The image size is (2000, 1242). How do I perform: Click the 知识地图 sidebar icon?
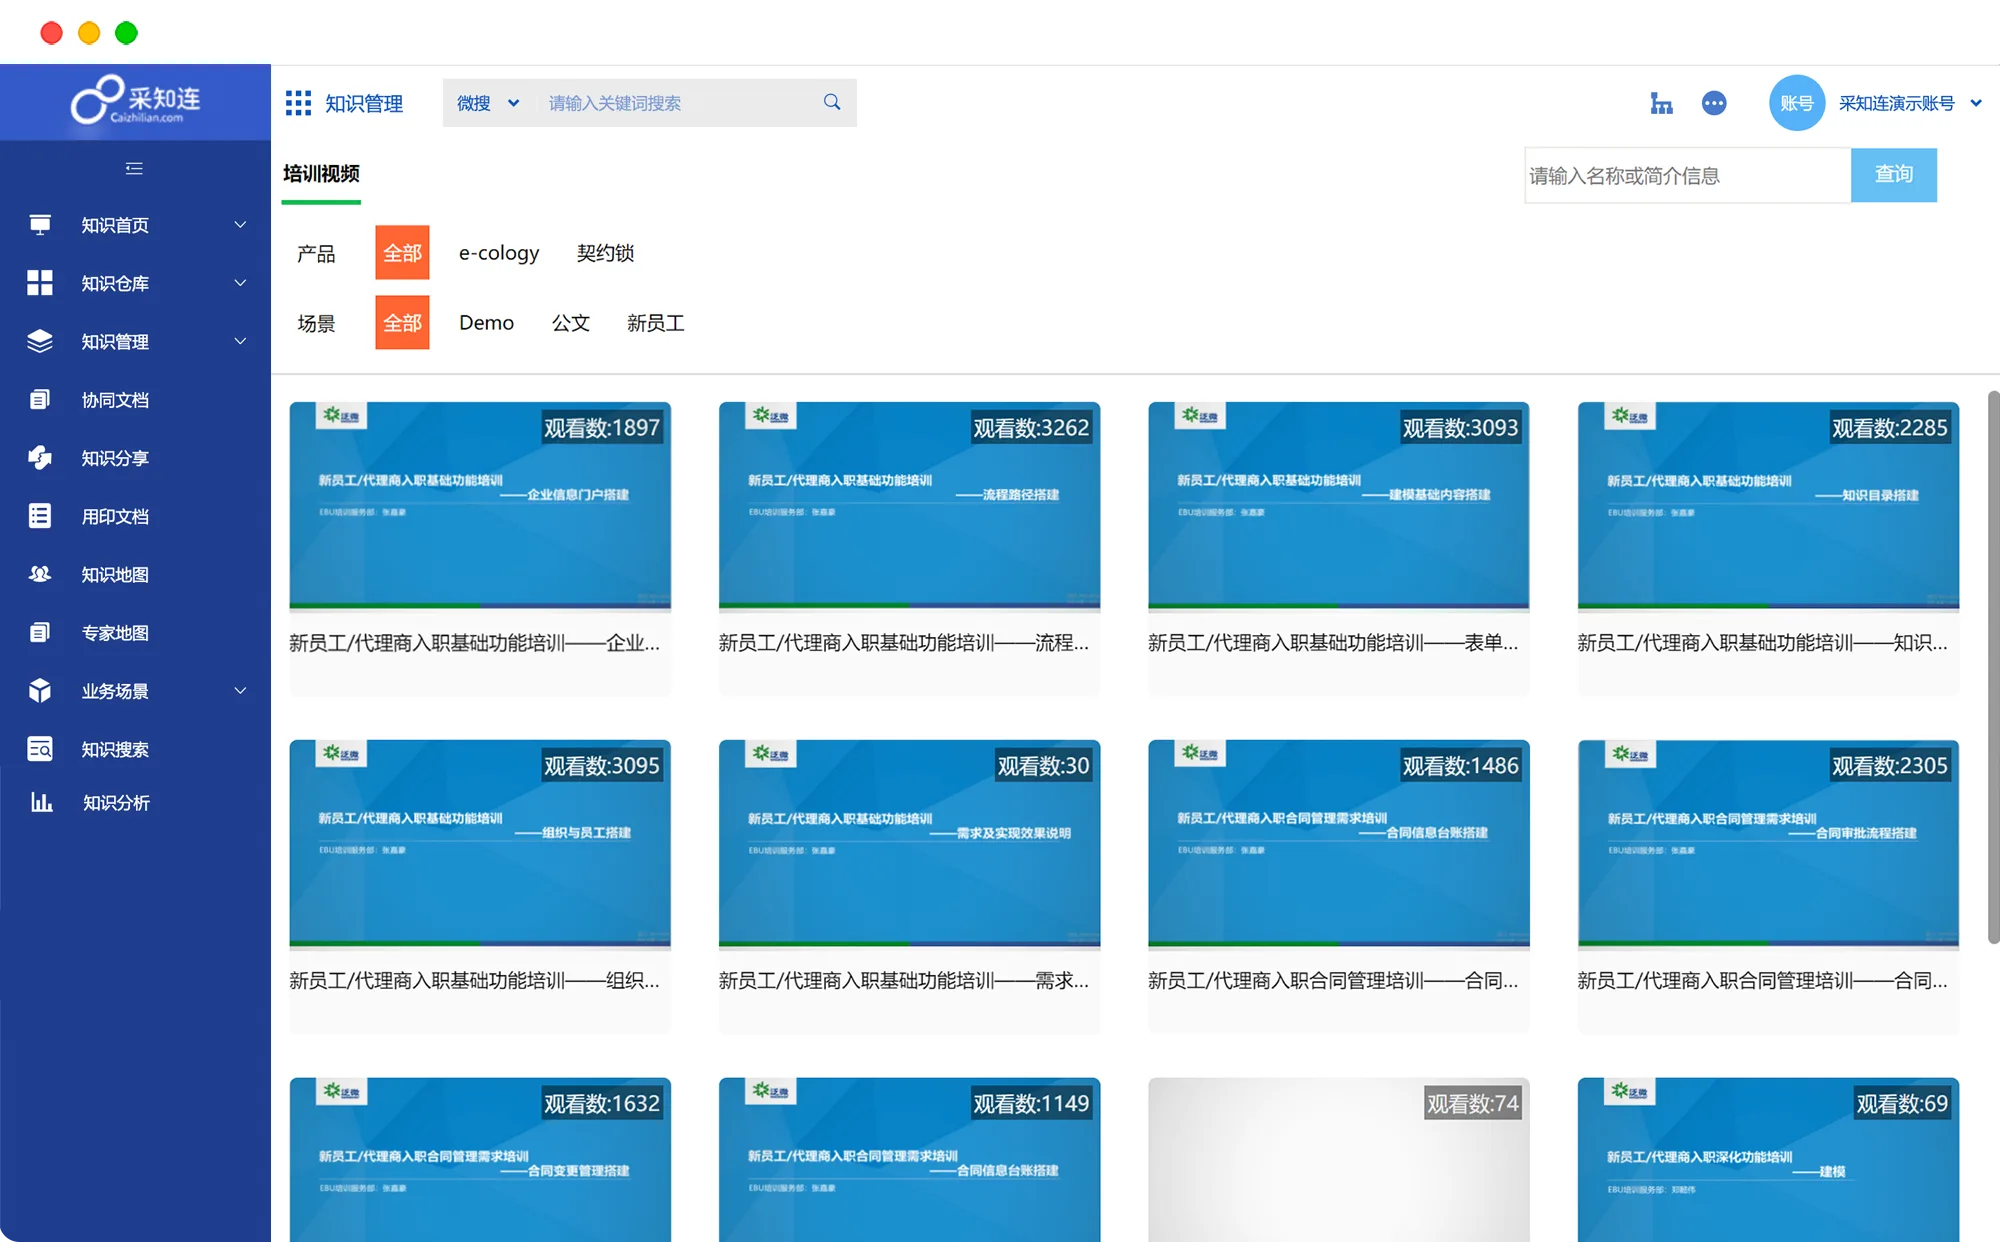40,574
